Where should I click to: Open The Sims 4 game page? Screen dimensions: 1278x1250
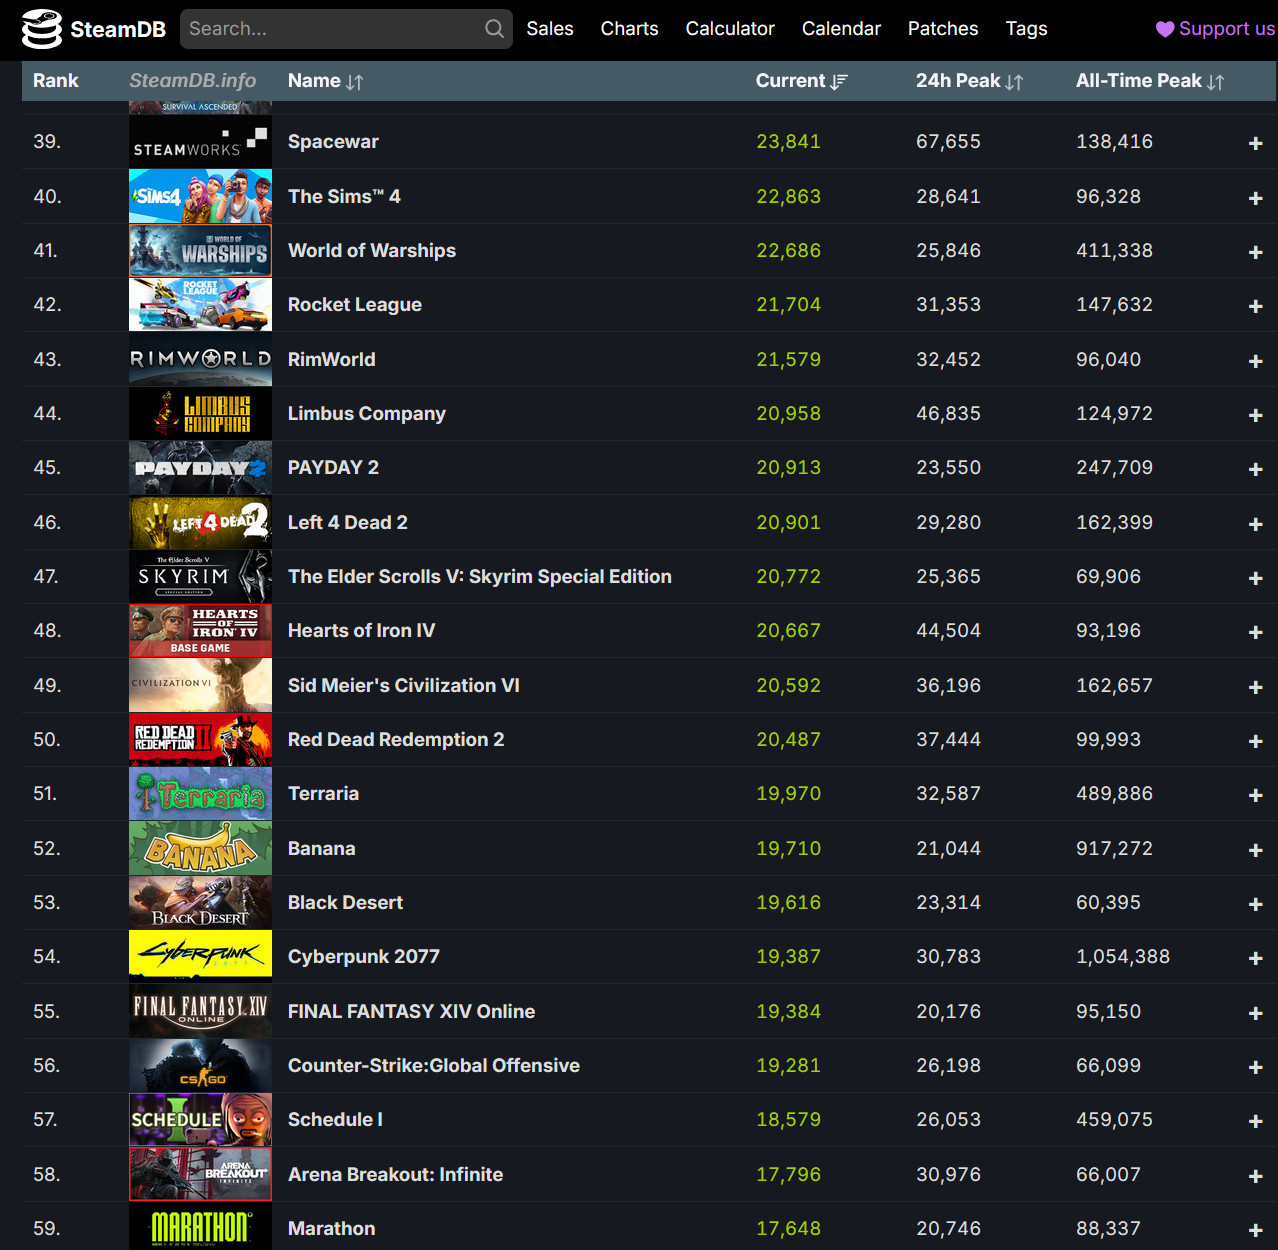coord(344,196)
